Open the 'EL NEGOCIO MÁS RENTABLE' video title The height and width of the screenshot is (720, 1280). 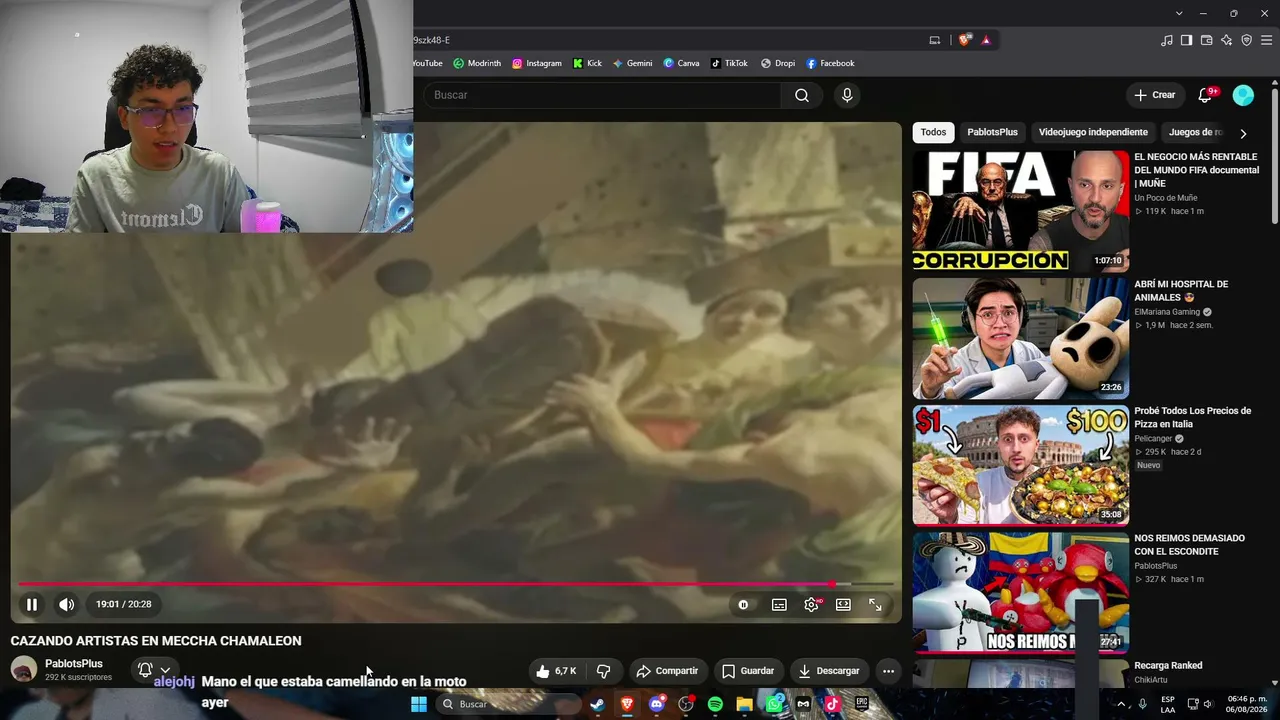(x=1196, y=170)
